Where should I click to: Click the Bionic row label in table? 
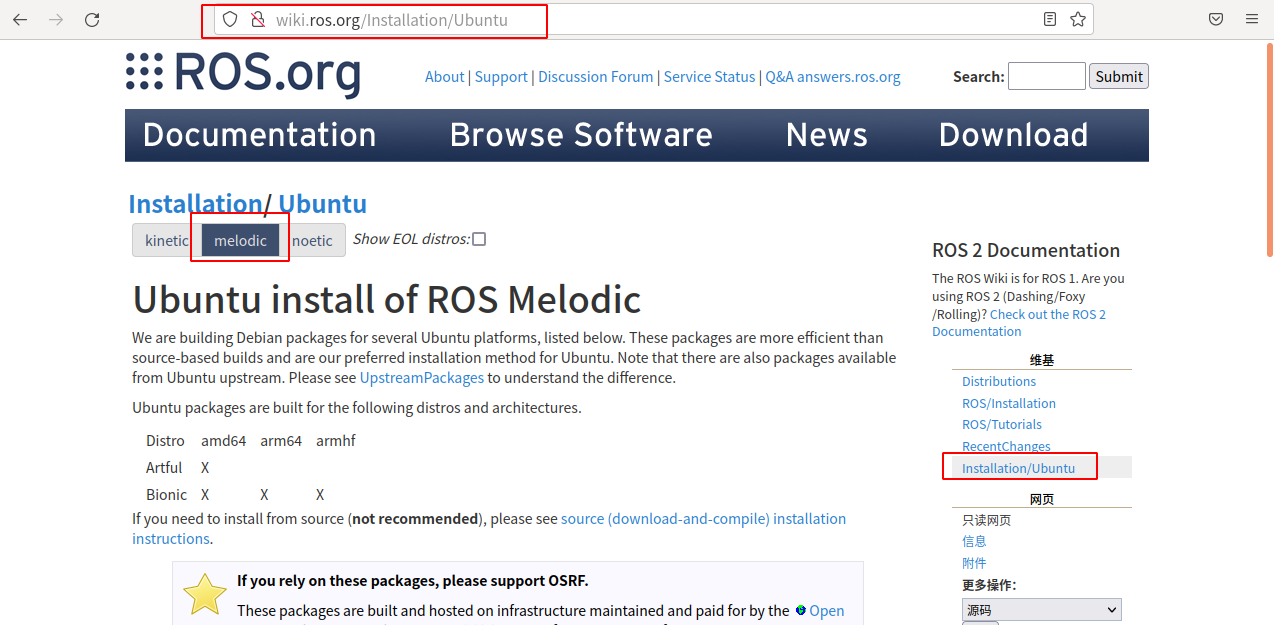pyautogui.click(x=166, y=495)
